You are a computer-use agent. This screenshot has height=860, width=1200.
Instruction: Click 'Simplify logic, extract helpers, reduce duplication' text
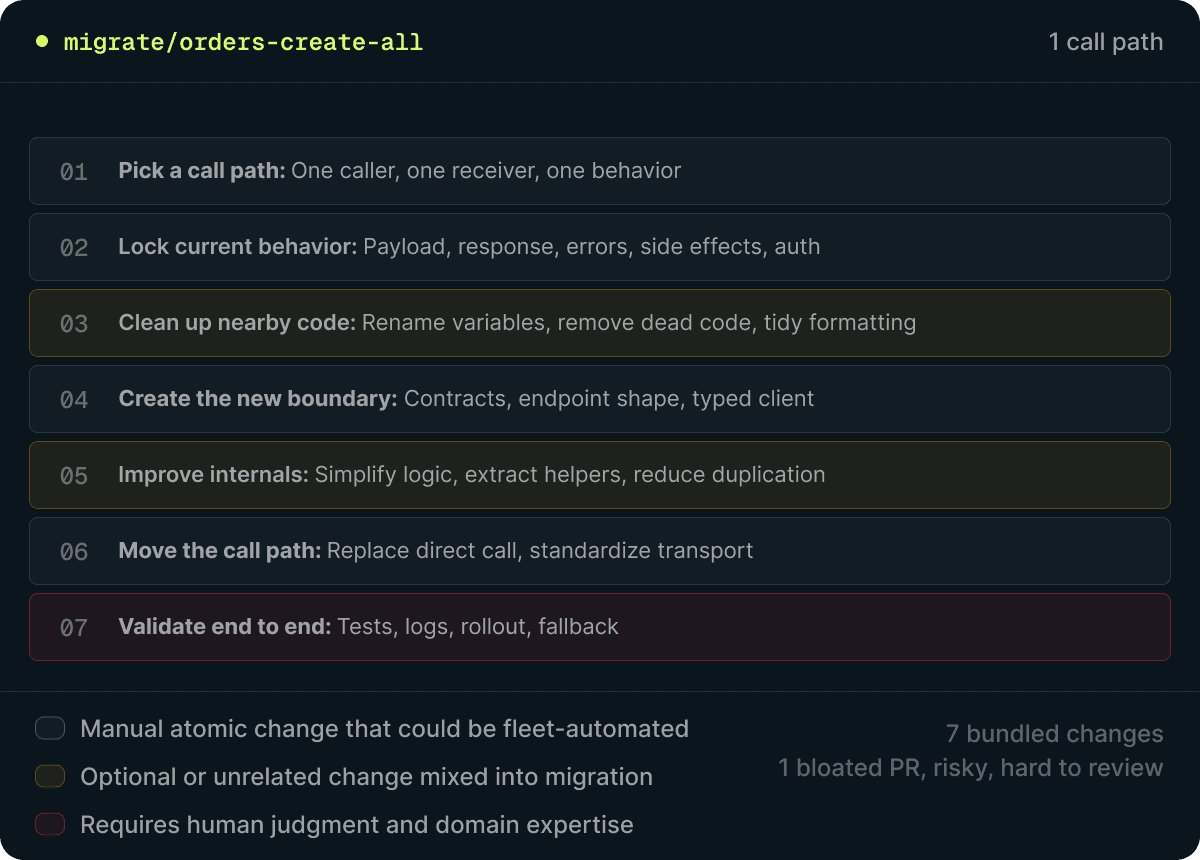point(570,475)
